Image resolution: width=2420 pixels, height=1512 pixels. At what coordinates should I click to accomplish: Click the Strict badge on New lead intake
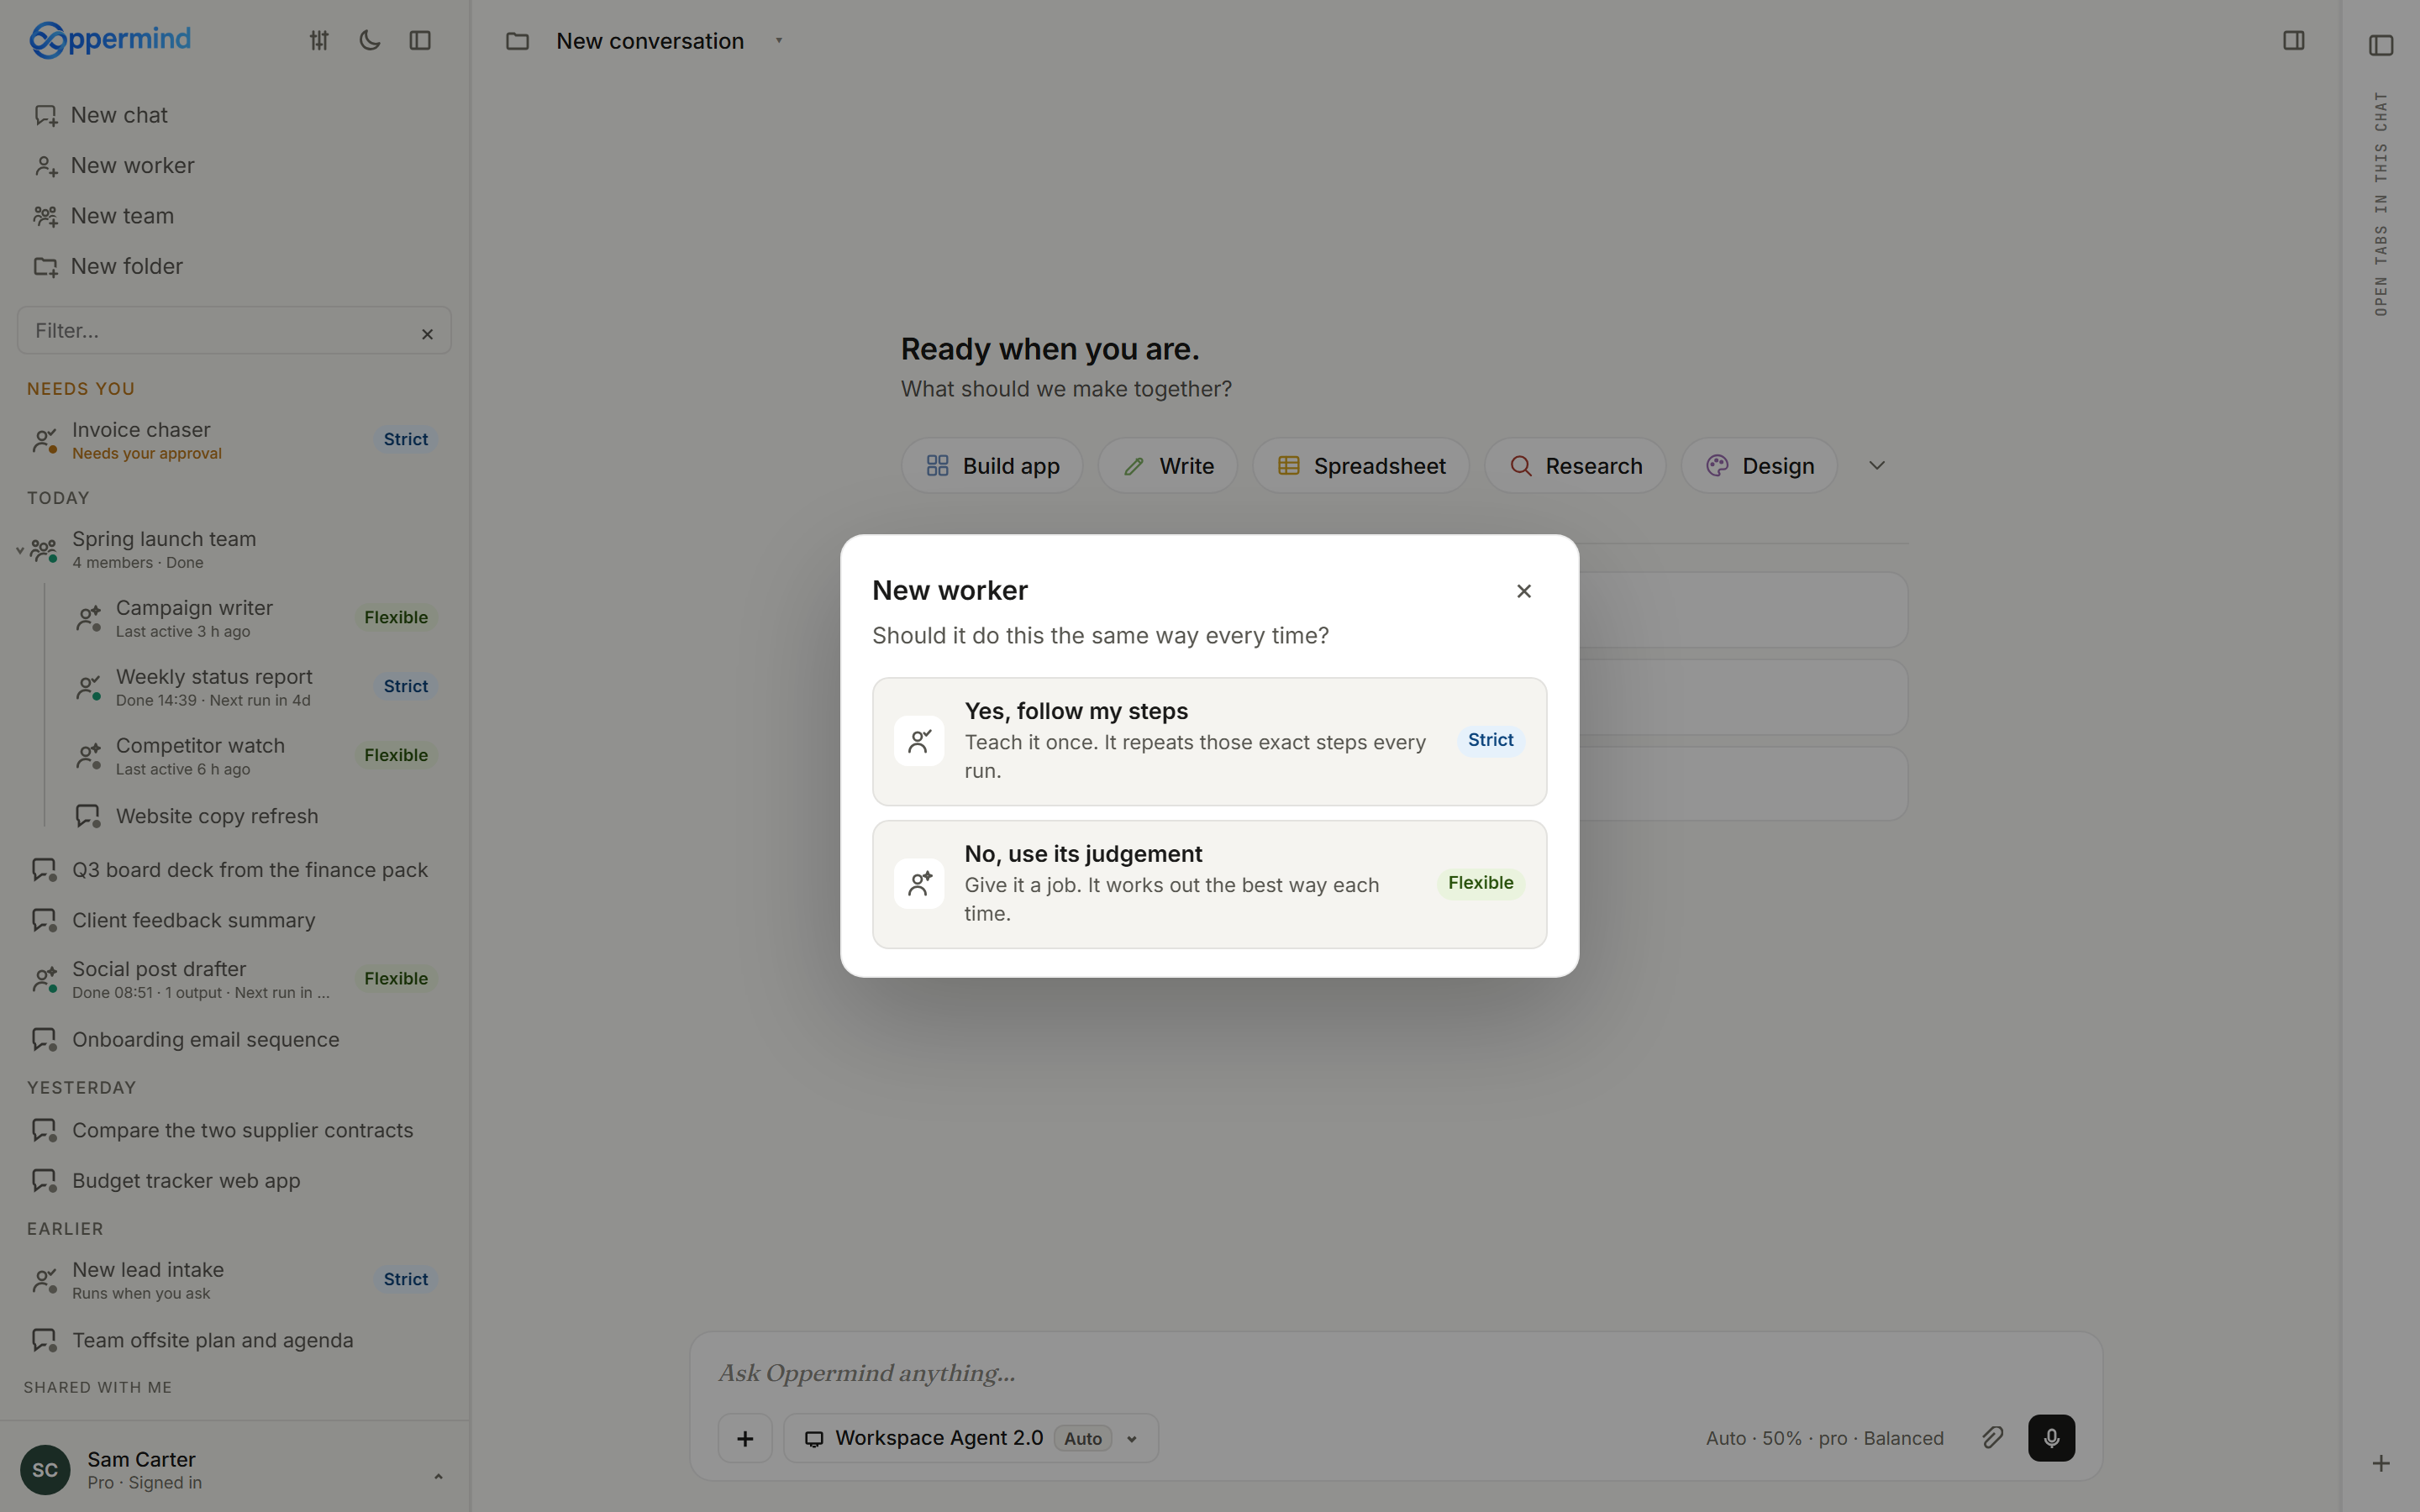tap(406, 1279)
